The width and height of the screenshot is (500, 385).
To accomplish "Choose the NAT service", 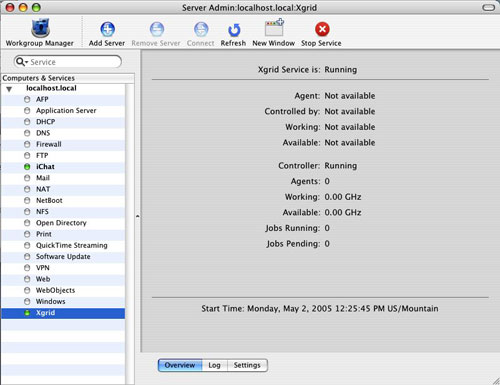I will pyautogui.click(x=63, y=189).
